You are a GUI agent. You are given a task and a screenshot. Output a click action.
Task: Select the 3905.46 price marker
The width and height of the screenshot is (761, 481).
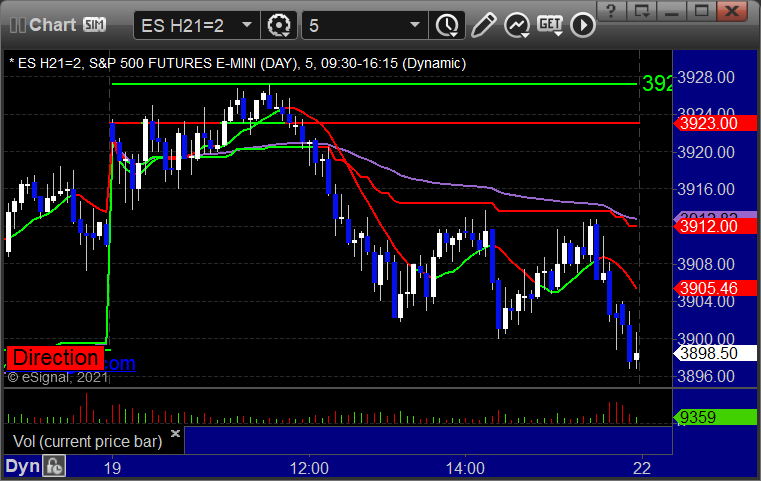coord(715,288)
